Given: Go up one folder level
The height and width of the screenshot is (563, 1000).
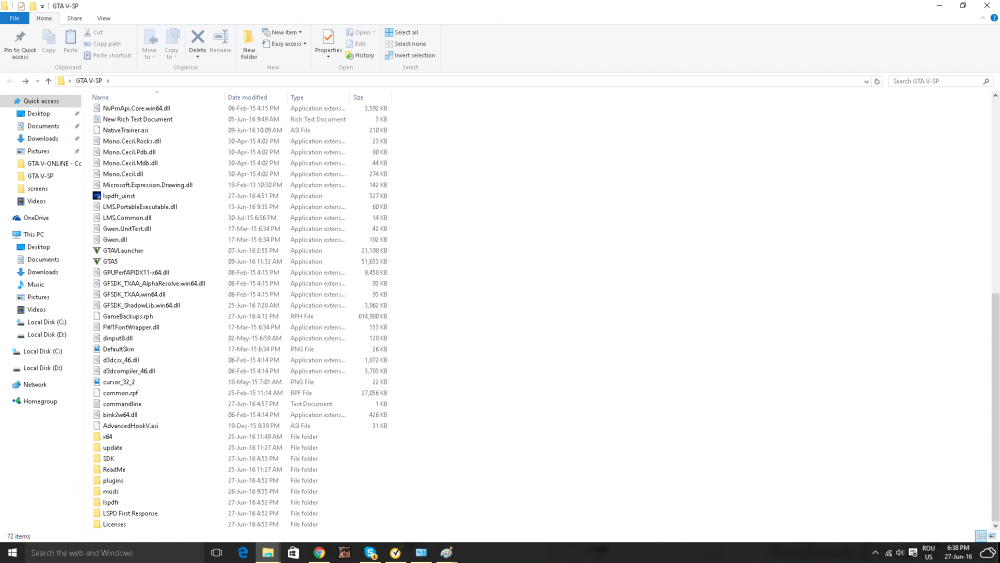Looking at the screenshot, I should [48, 81].
